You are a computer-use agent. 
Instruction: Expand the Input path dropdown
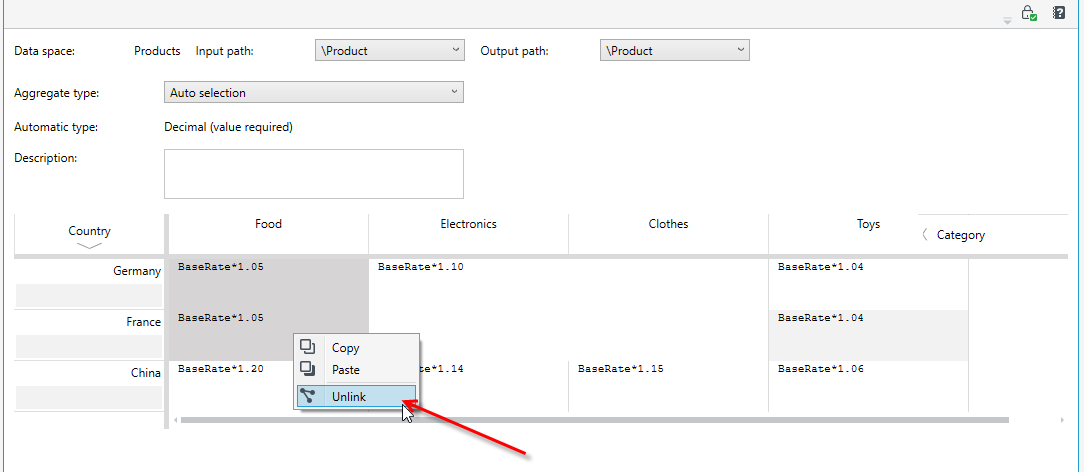click(x=389, y=50)
